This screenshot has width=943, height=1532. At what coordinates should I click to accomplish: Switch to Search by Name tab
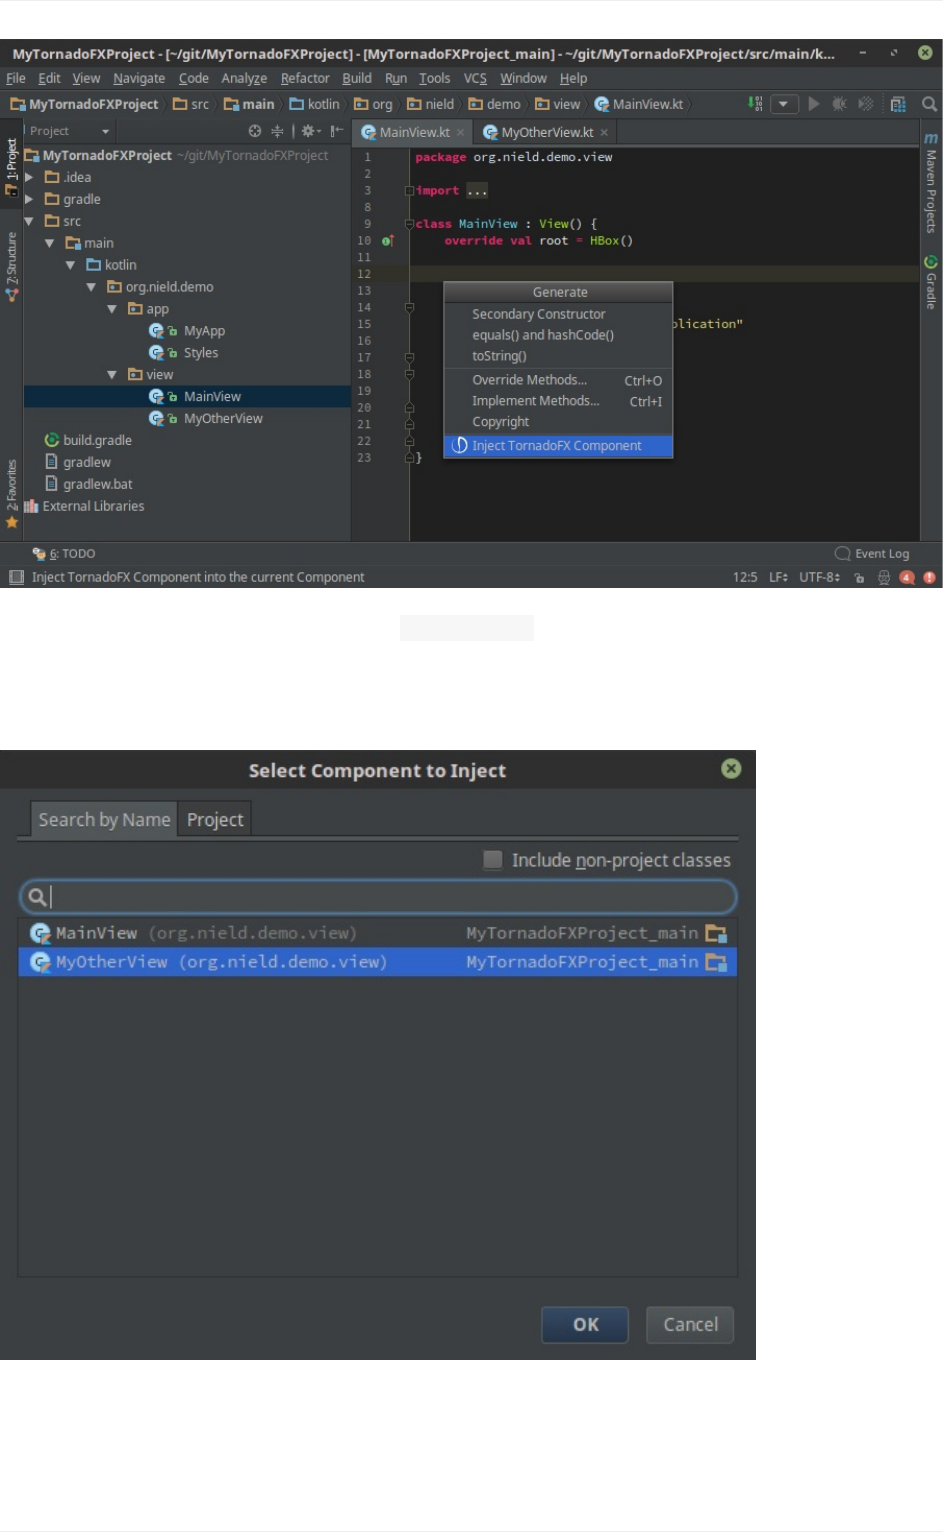coord(104,820)
